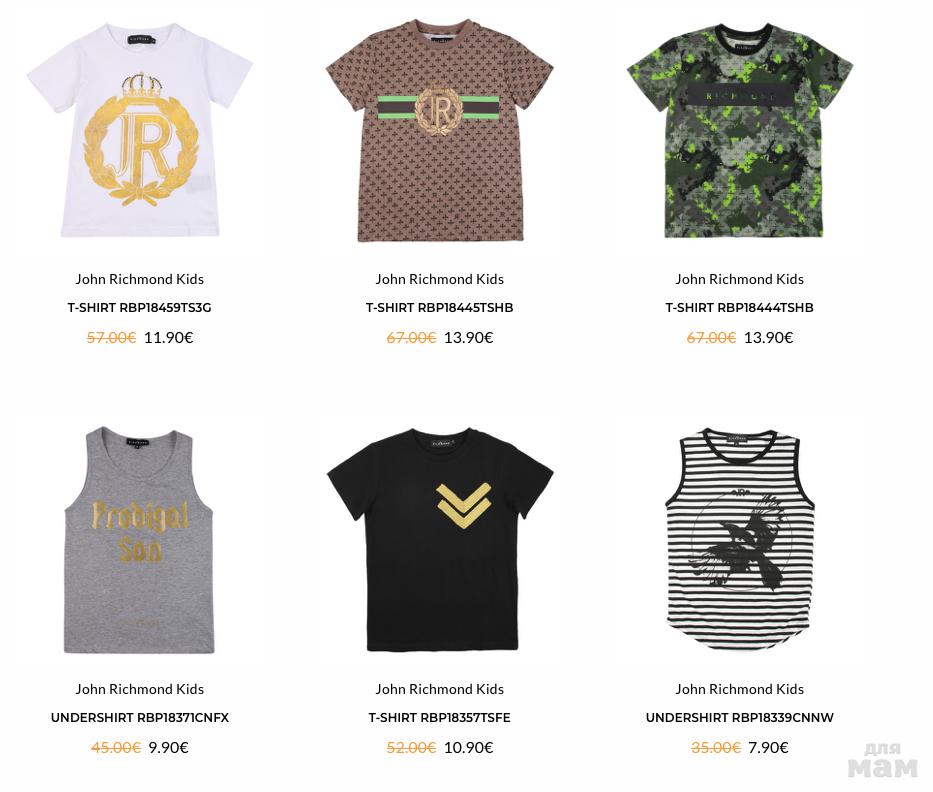Screen dimensions: 933x792
Task: Open the white JR crown T-shirt image
Action: coord(140,131)
